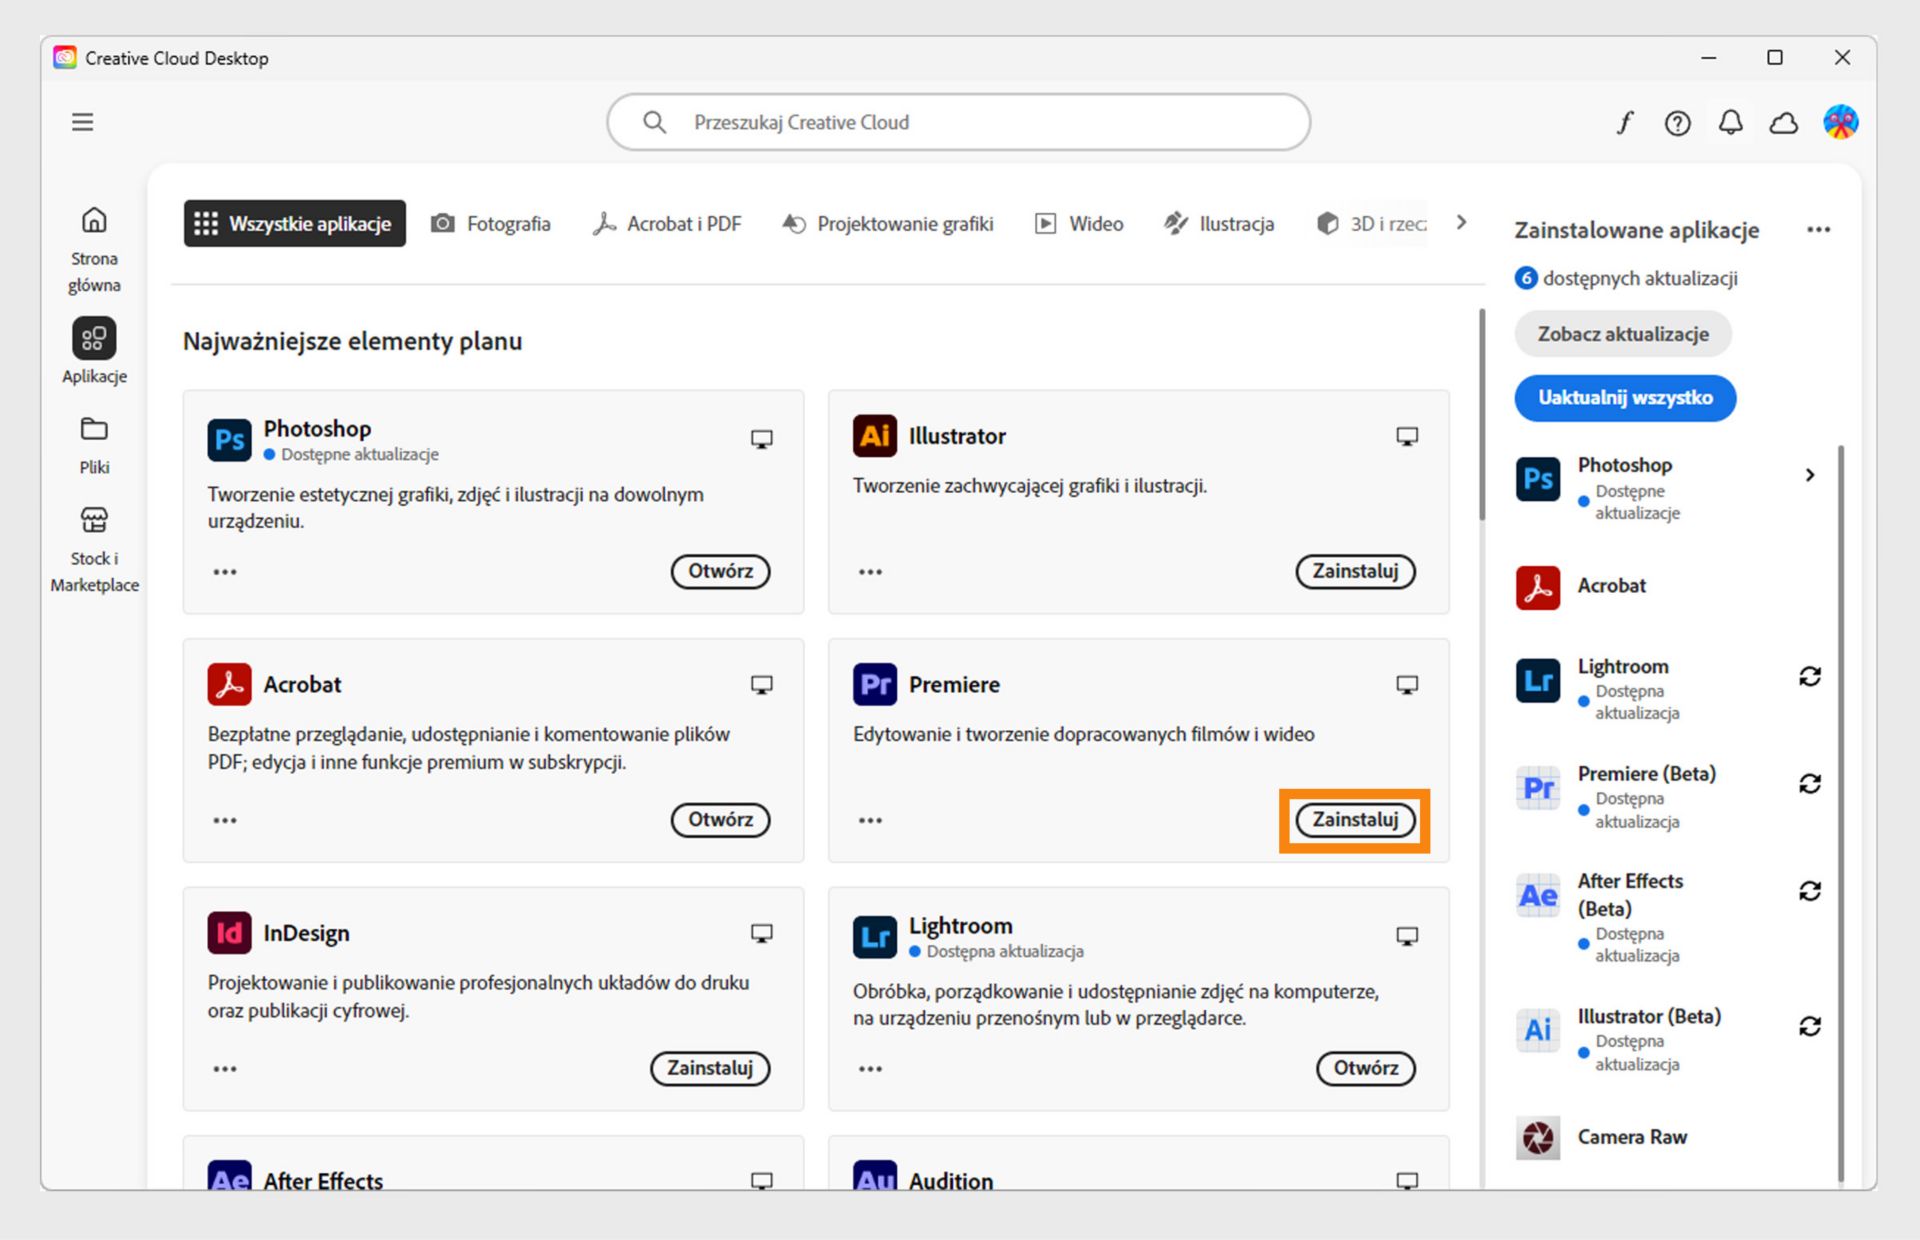Image resolution: width=1920 pixels, height=1240 pixels.
Task: Open Pliki in the left sidebar
Action: 94,445
